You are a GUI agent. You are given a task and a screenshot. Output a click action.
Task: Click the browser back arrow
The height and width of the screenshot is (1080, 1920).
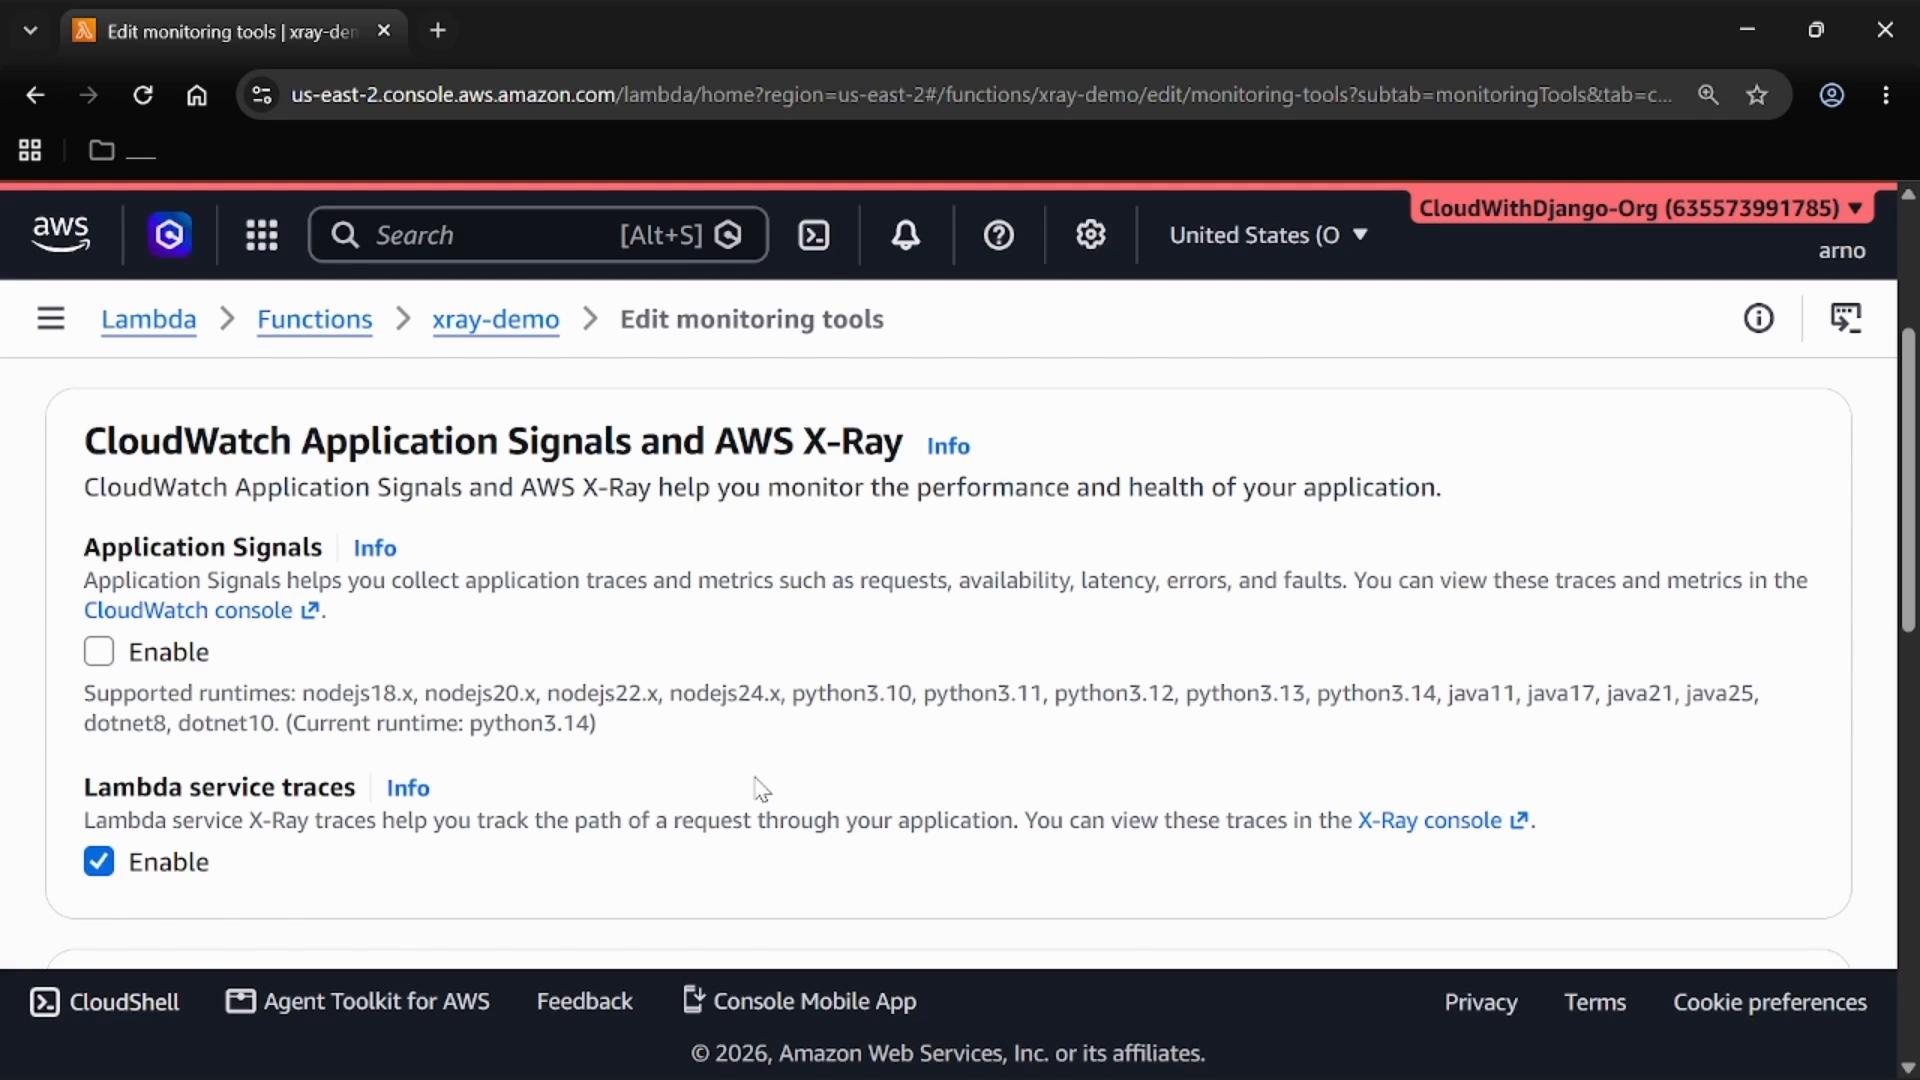(x=35, y=95)
